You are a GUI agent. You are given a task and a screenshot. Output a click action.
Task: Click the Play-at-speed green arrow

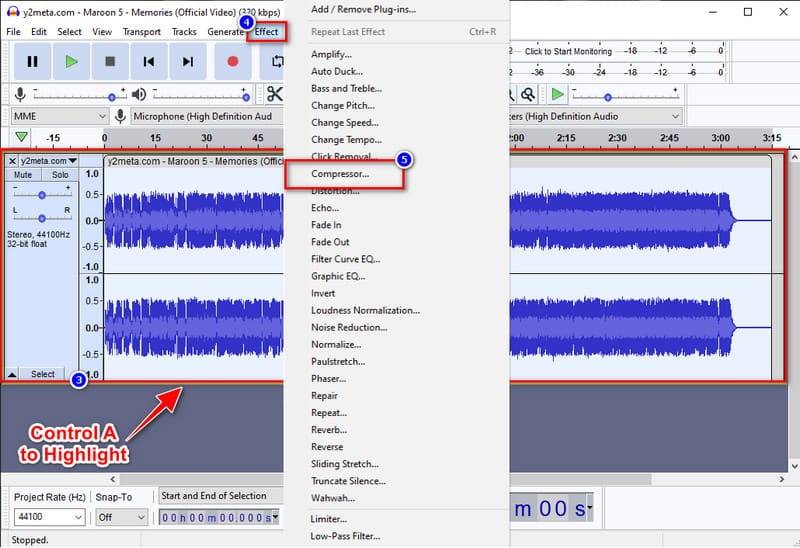(x=557, y=94)
